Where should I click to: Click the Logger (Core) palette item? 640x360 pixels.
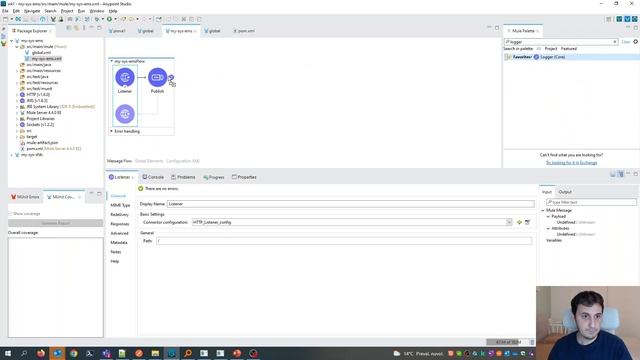(x=549, y=57)
